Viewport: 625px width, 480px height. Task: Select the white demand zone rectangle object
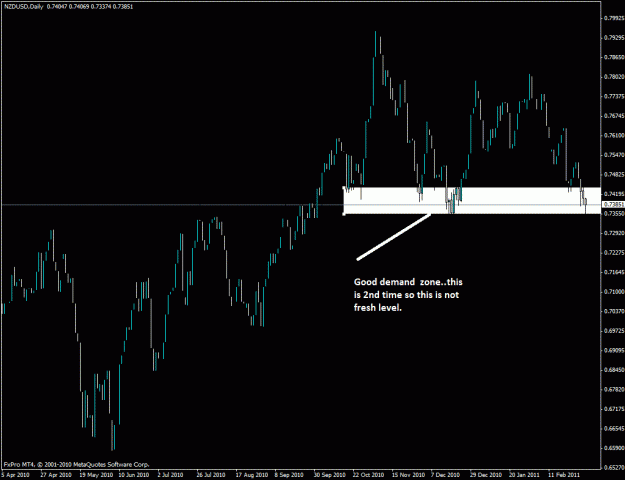(472, 201)
